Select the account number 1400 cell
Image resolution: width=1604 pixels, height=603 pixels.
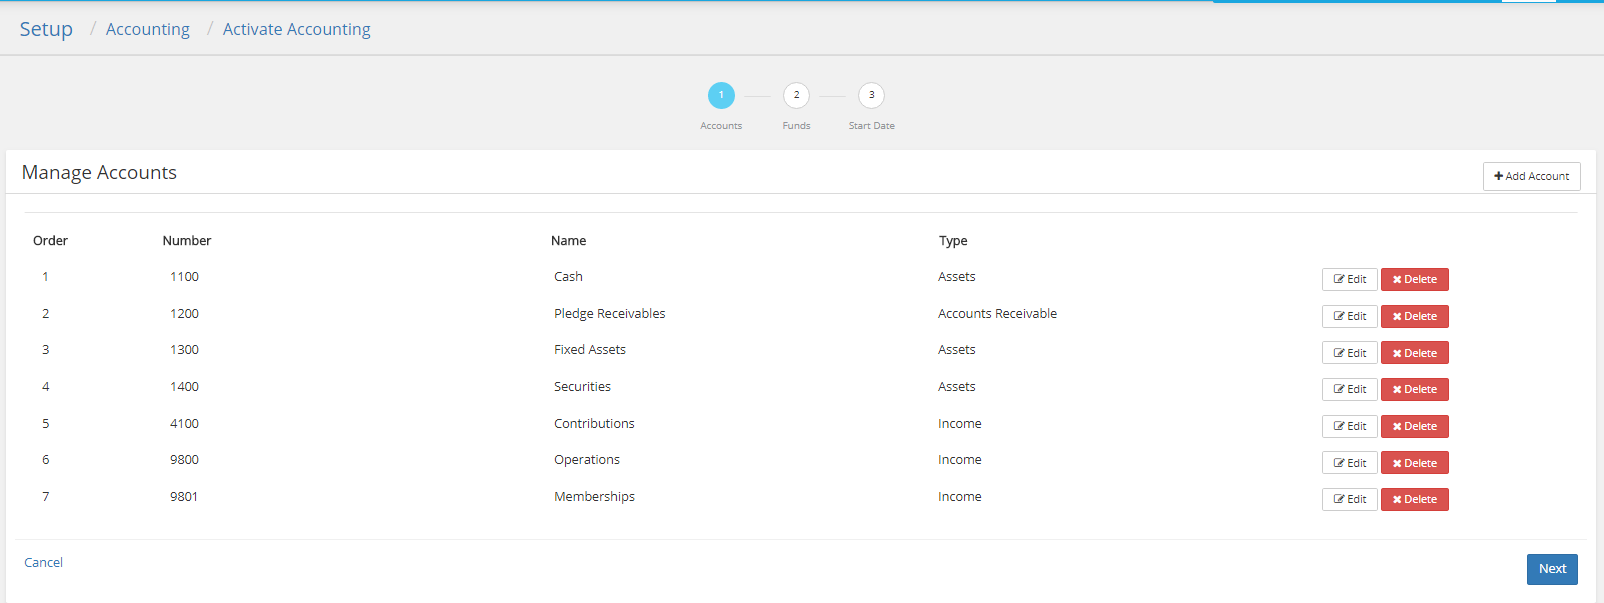coord(184,386)
